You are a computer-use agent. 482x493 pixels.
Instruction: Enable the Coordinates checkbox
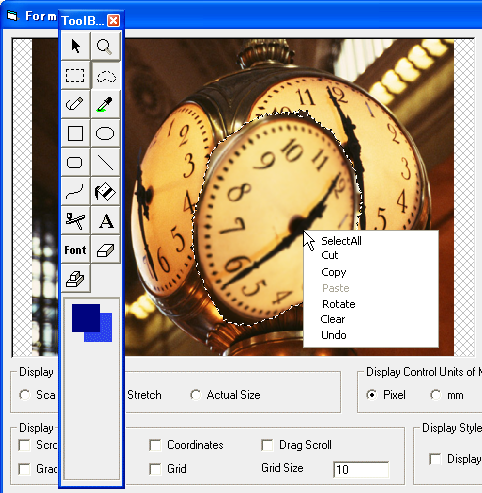[155, 445]
